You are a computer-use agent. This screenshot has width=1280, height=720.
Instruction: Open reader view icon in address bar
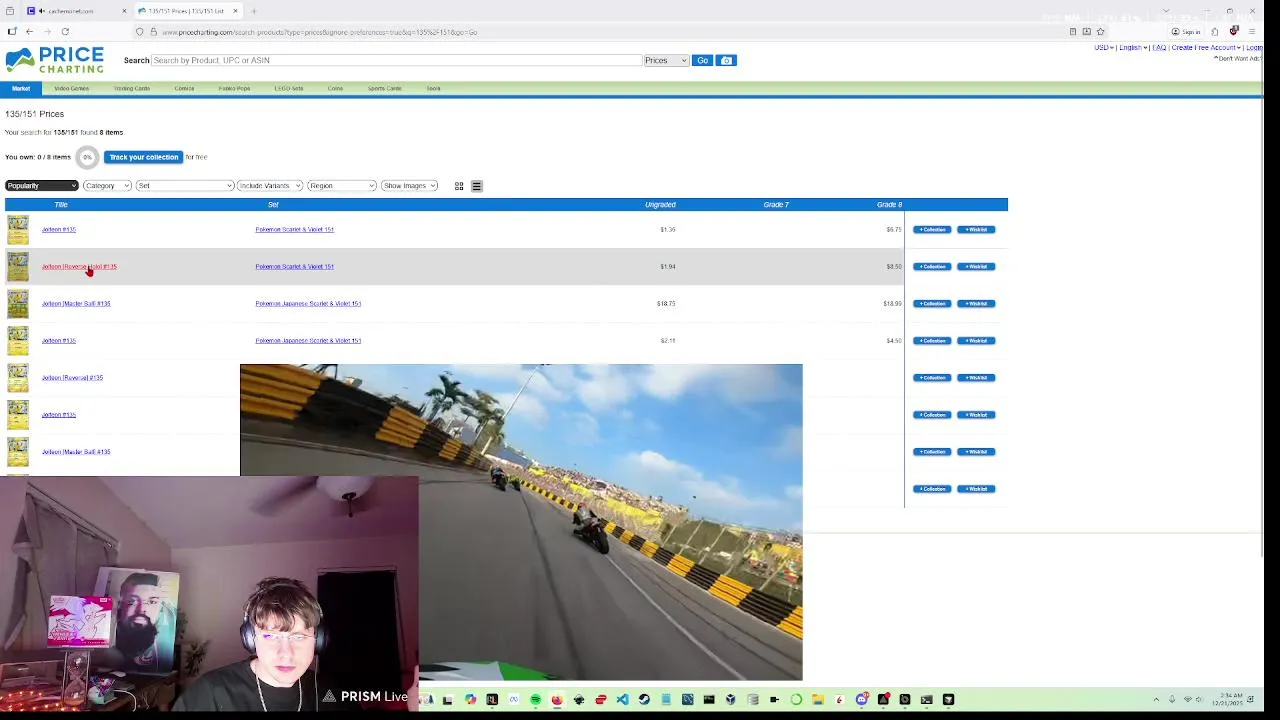[x=1073, y=32]
